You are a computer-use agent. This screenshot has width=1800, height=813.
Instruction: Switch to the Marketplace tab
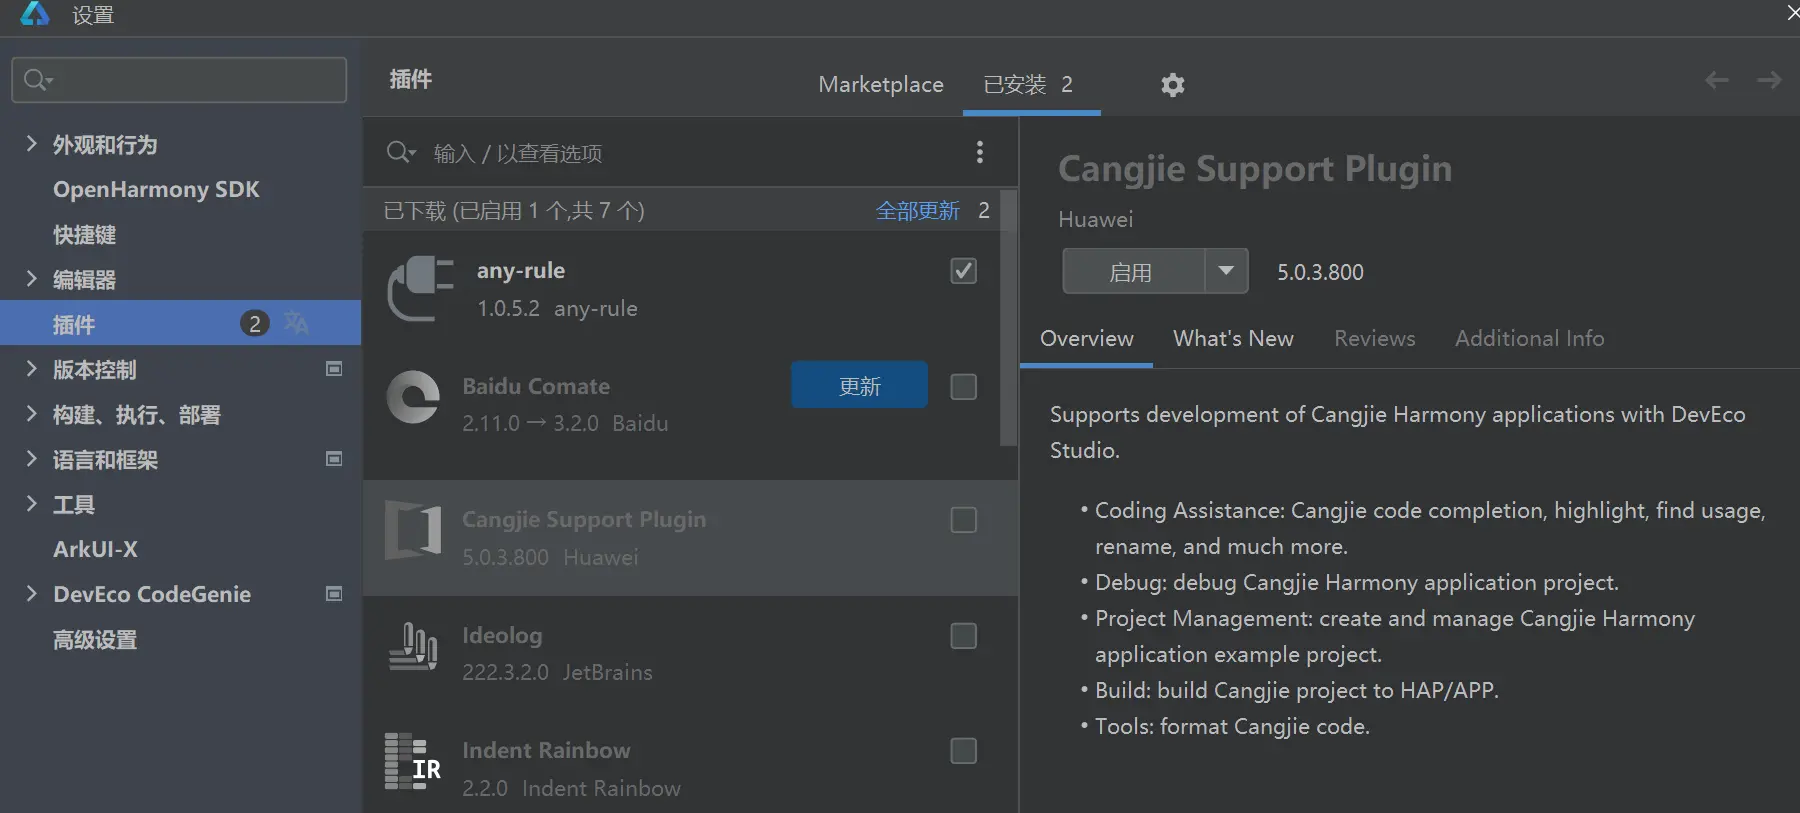(x=880, y=85)
